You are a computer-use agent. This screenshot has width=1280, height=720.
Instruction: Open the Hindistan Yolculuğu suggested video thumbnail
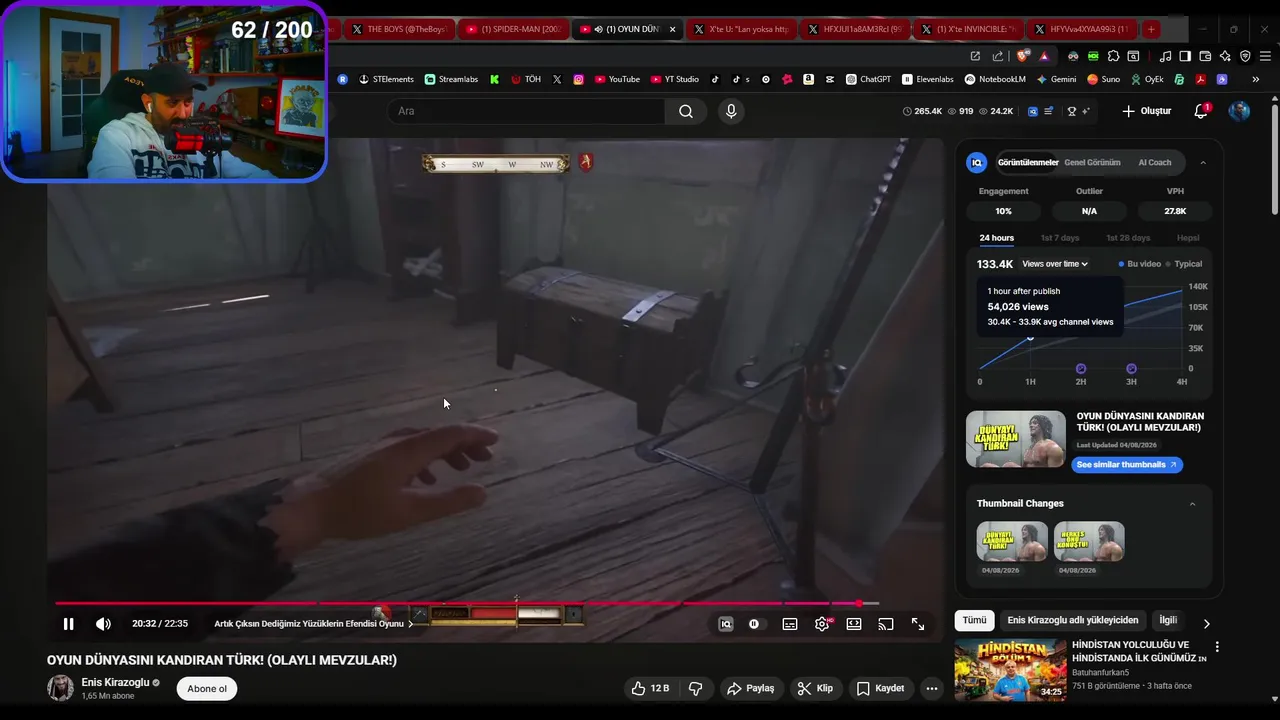click(x=1010, y=670)
